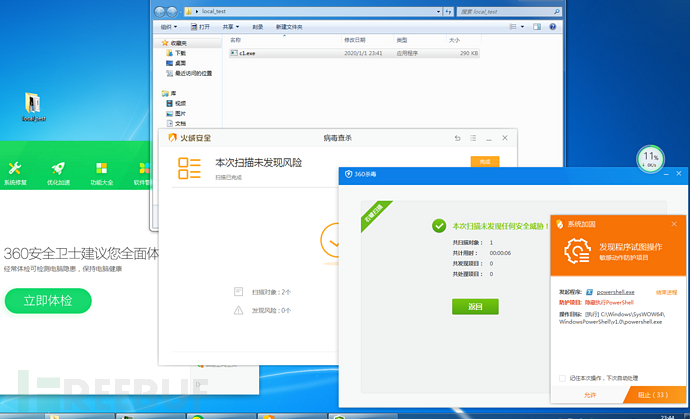Click the green 返回 button in 360杀毒
The width and height of the screenshot is (690, 419).
click(475, 307)
